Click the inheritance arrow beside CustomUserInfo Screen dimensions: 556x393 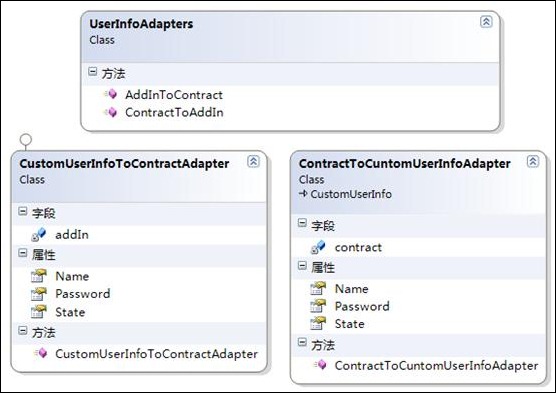pos(303,194)
